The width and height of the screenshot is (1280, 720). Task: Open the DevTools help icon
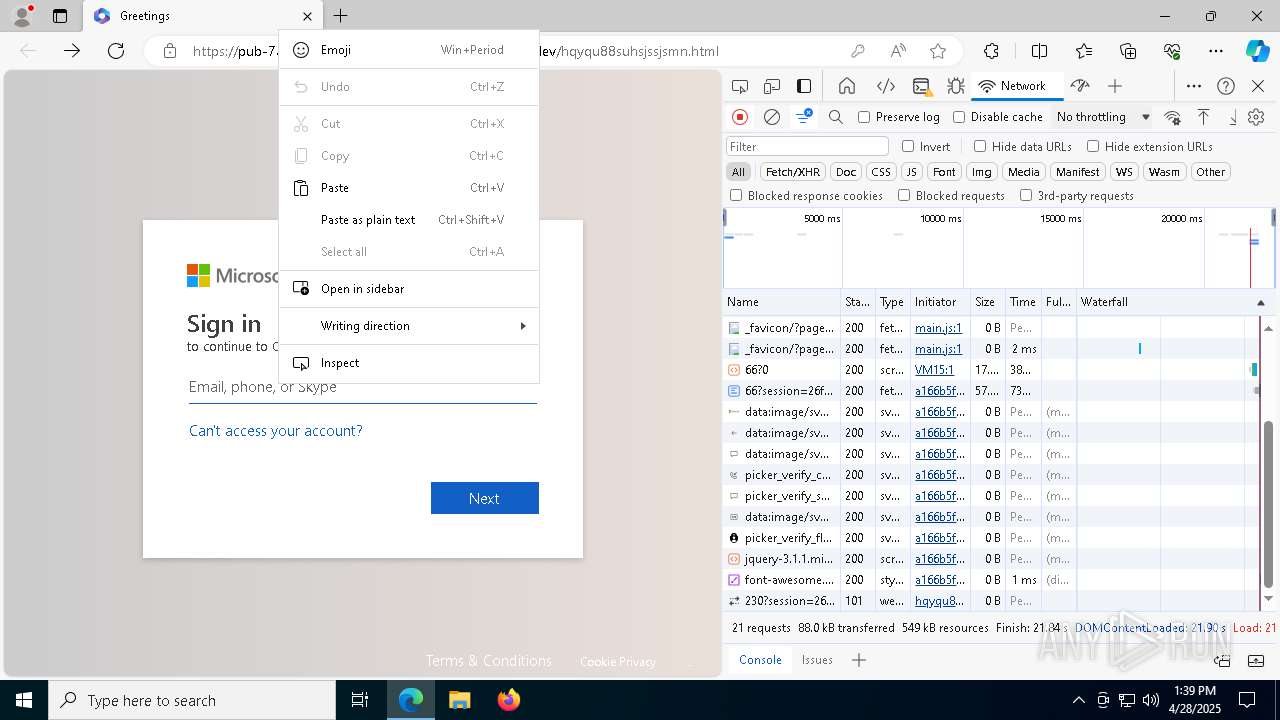point(1226,86)
